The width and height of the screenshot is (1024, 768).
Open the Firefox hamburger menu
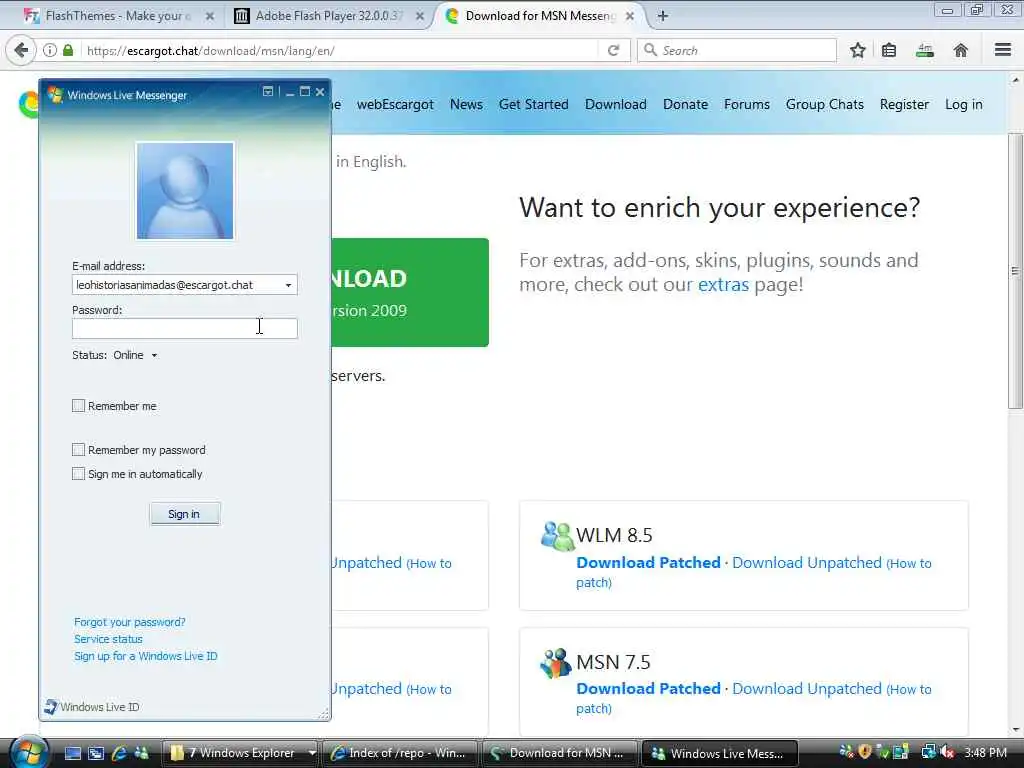pos(1003,50)
